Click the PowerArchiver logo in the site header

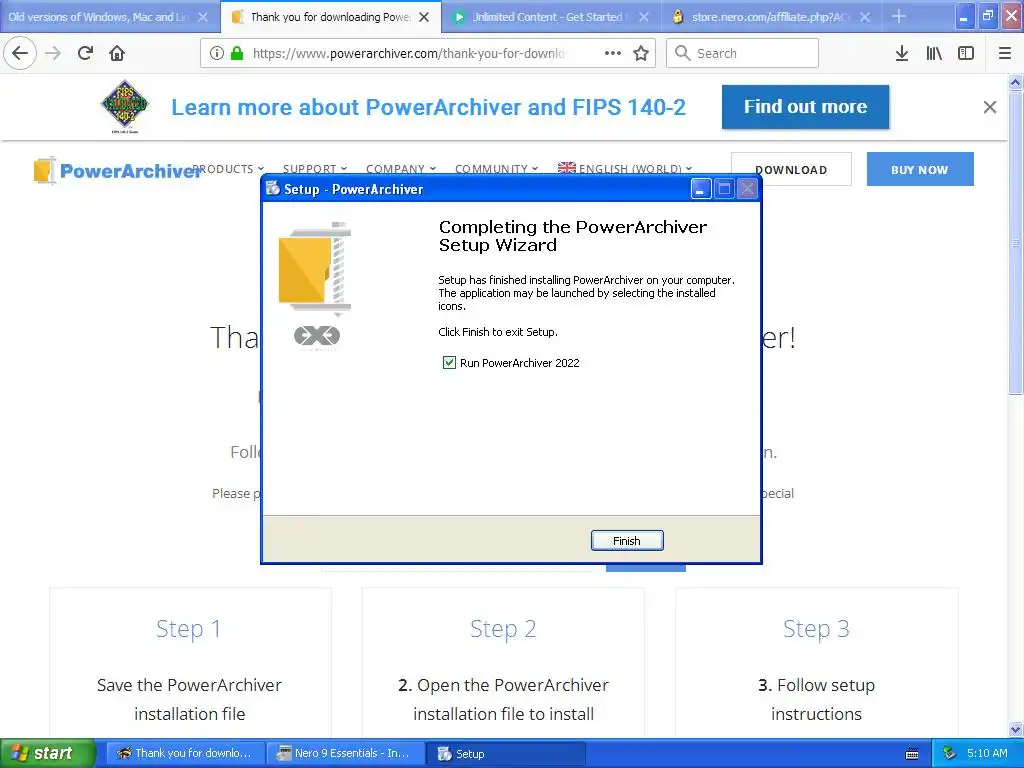[118, 170]
